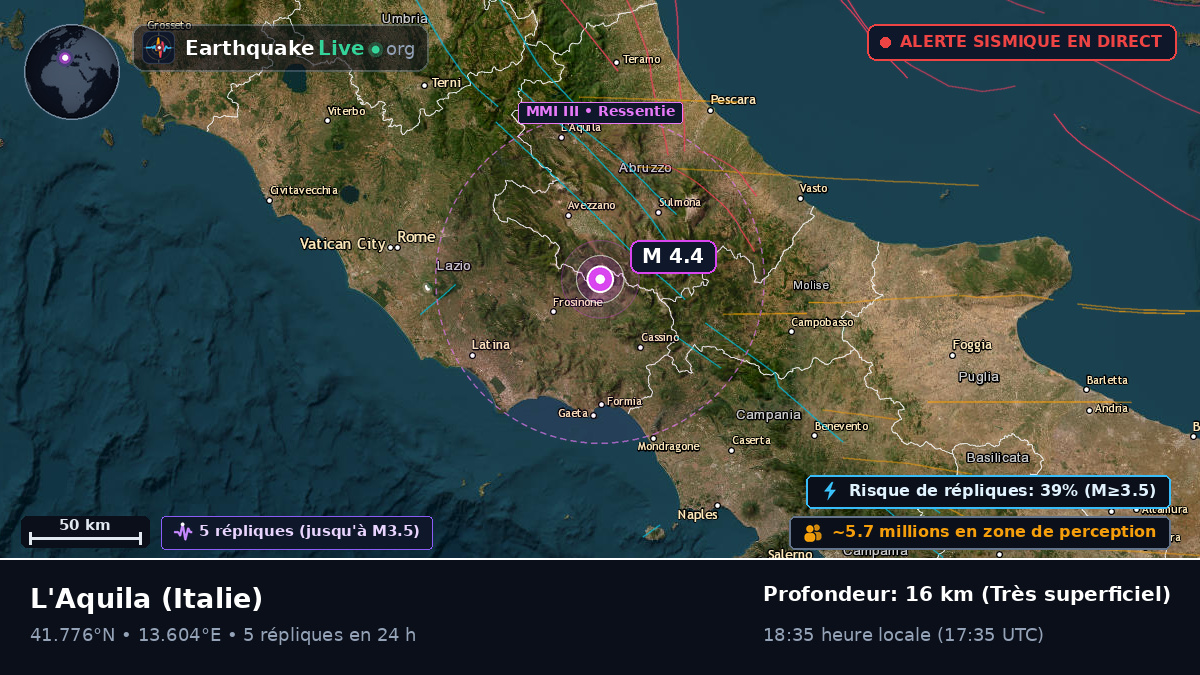Click the Benevento city label

click(x=841, y=427)
